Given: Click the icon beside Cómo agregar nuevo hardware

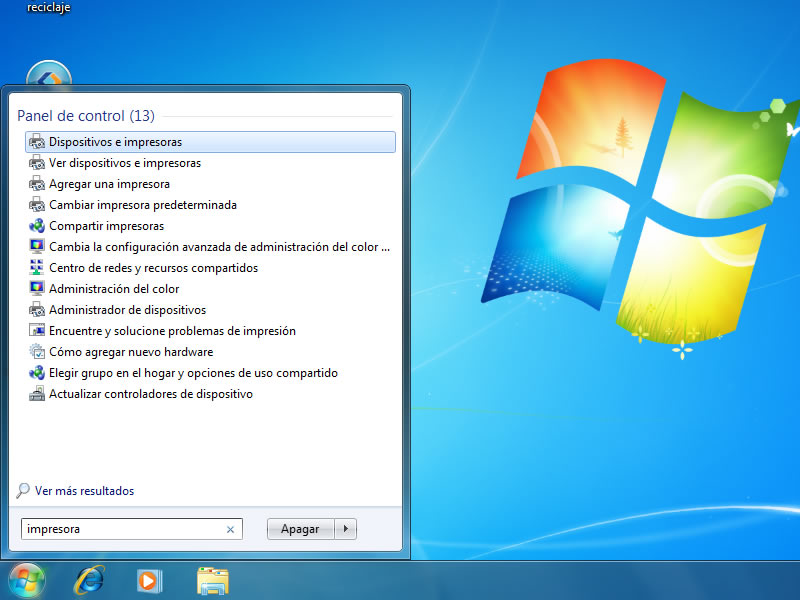Looking at the screenshot, I should click(x=37, y=352).
